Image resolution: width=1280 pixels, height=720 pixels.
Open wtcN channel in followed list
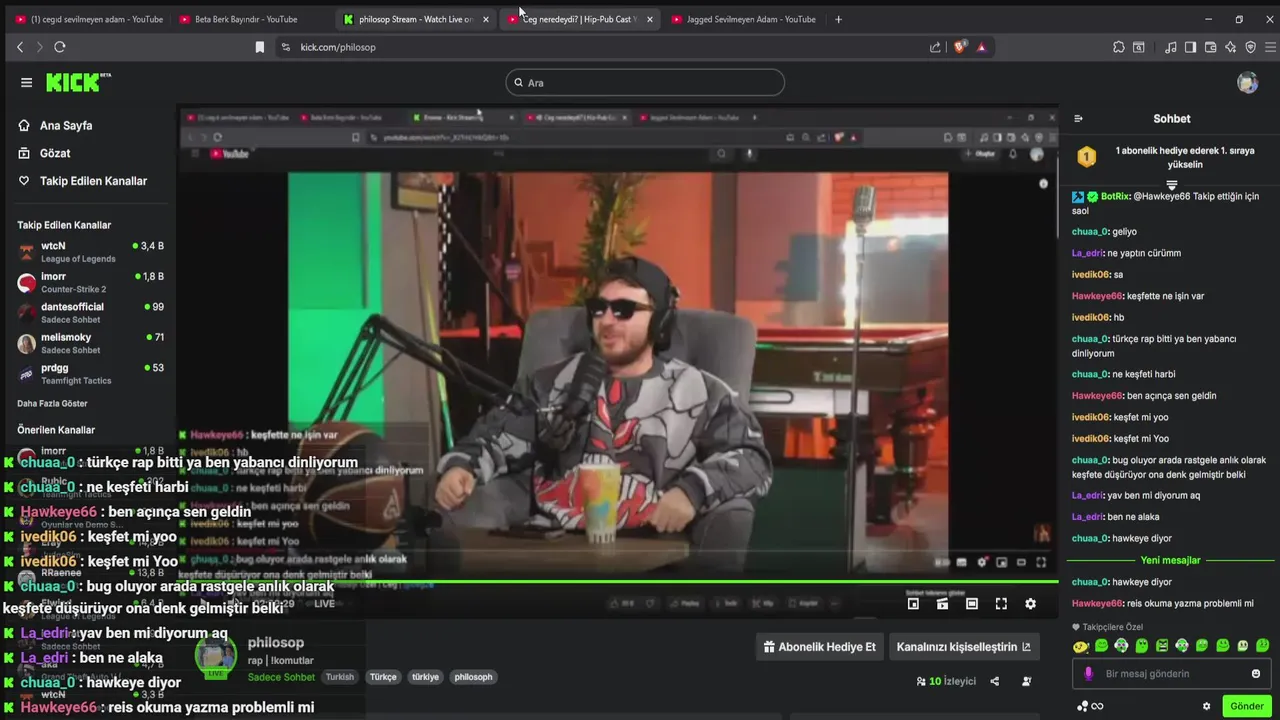pos(90,252)
